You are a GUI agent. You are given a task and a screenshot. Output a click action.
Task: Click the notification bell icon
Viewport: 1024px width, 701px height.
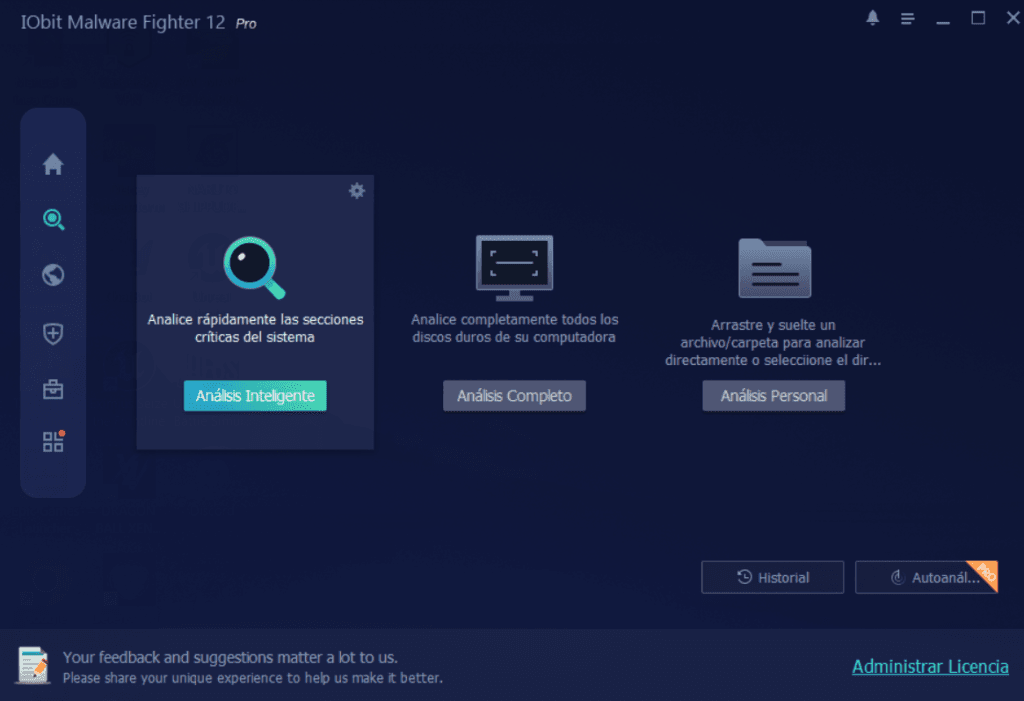coord(872,18)
